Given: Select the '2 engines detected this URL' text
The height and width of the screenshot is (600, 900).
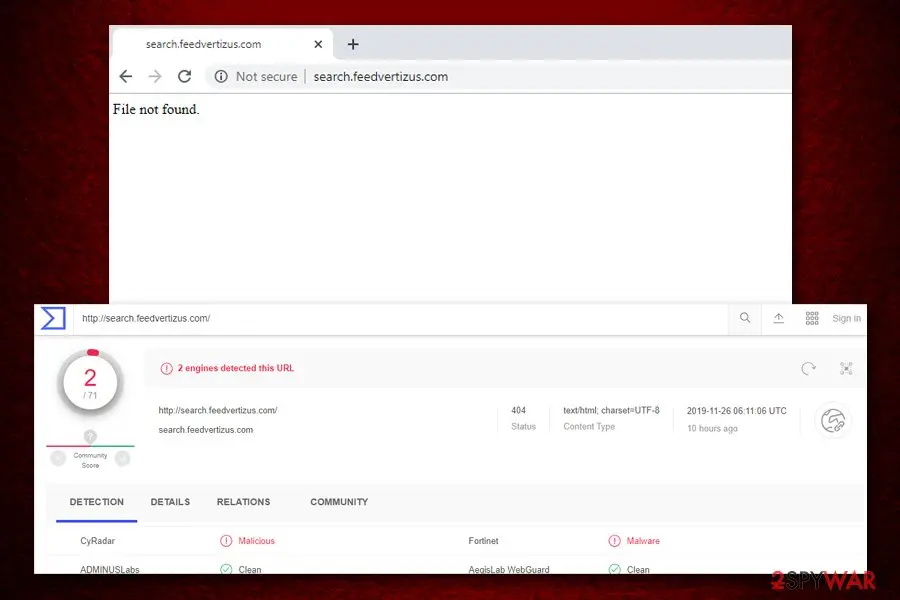Looking at the screenshot, I should 235,368.
